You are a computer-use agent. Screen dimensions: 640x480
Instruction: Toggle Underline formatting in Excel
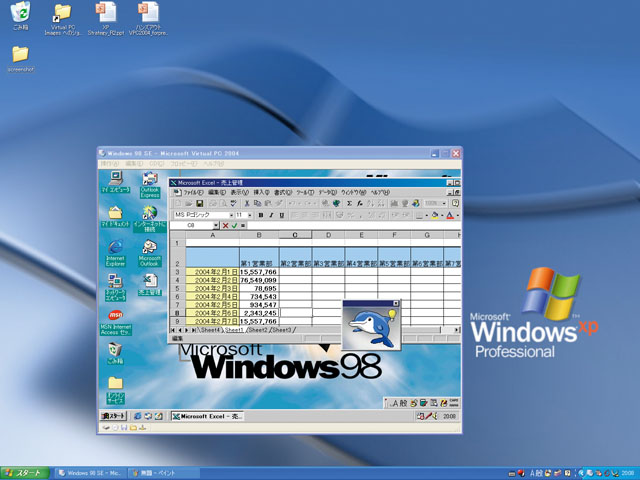[x=282, y=215]
